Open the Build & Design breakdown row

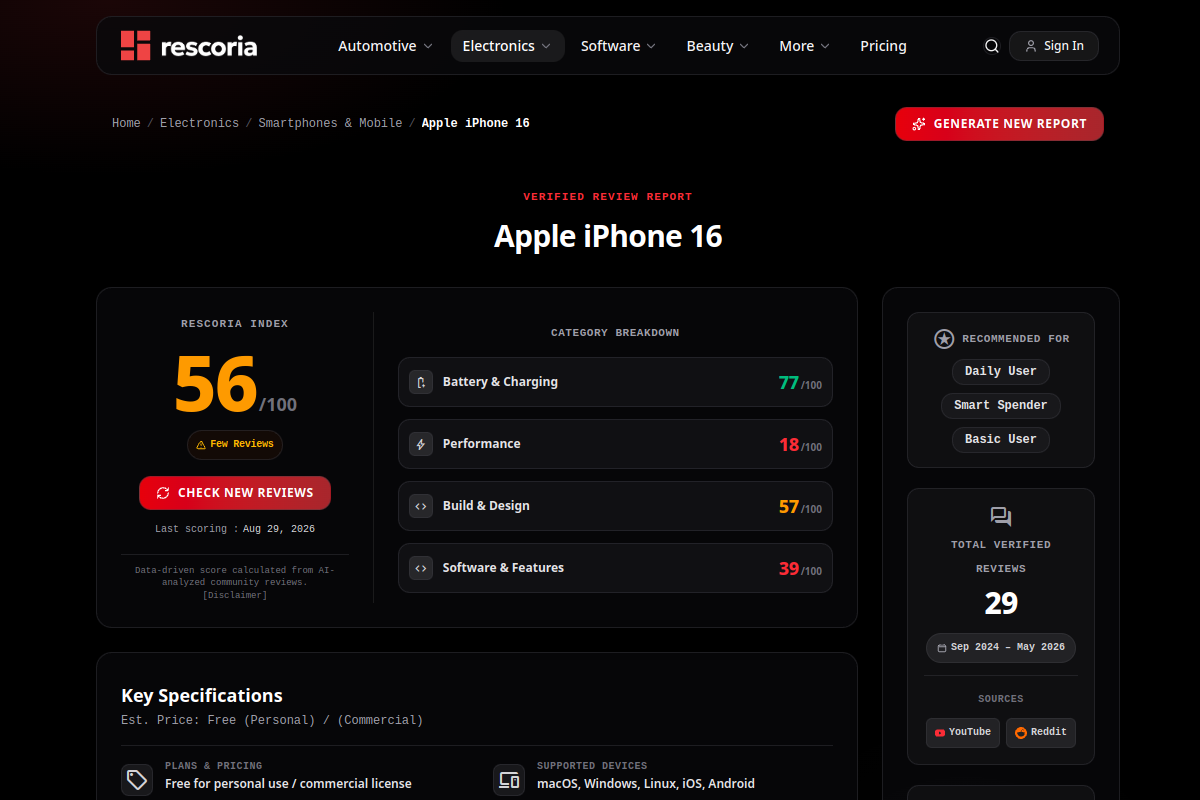coord(615,506)
